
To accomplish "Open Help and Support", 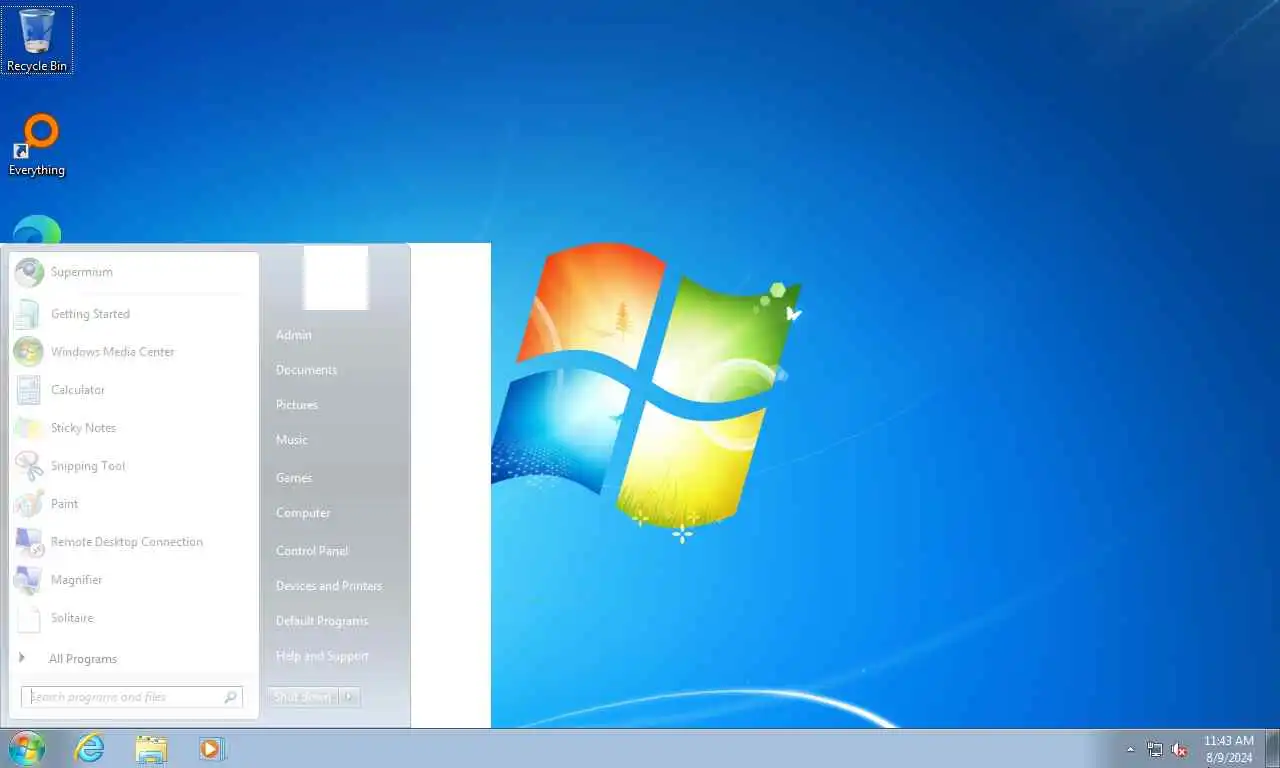I will point(322,656).
